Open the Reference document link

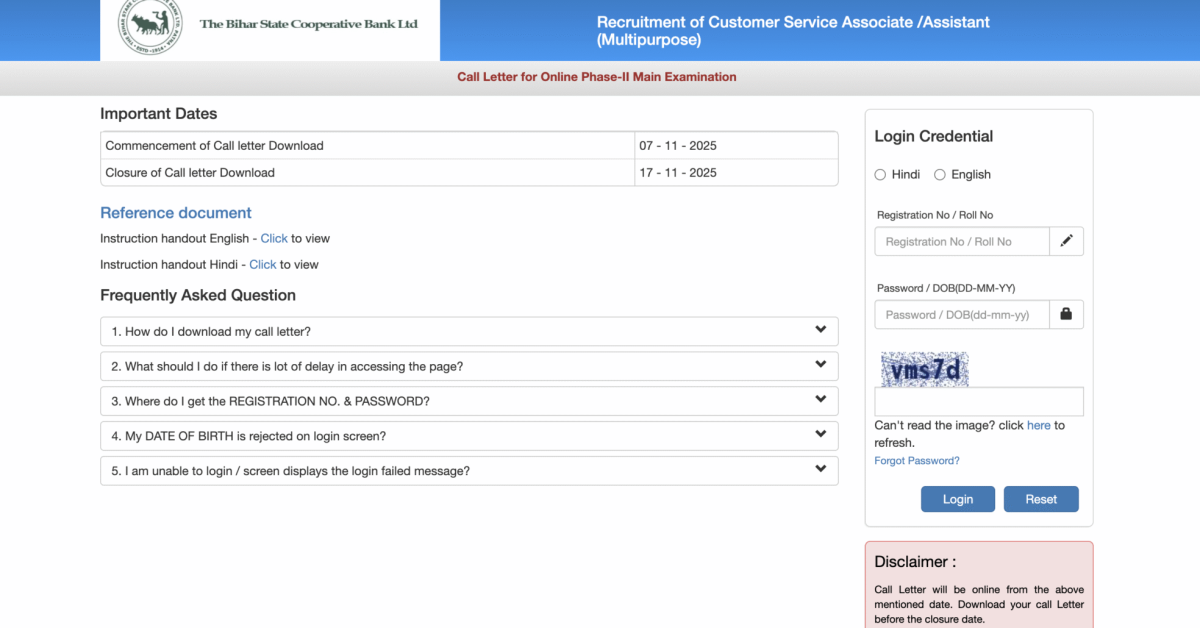(175, 213)
